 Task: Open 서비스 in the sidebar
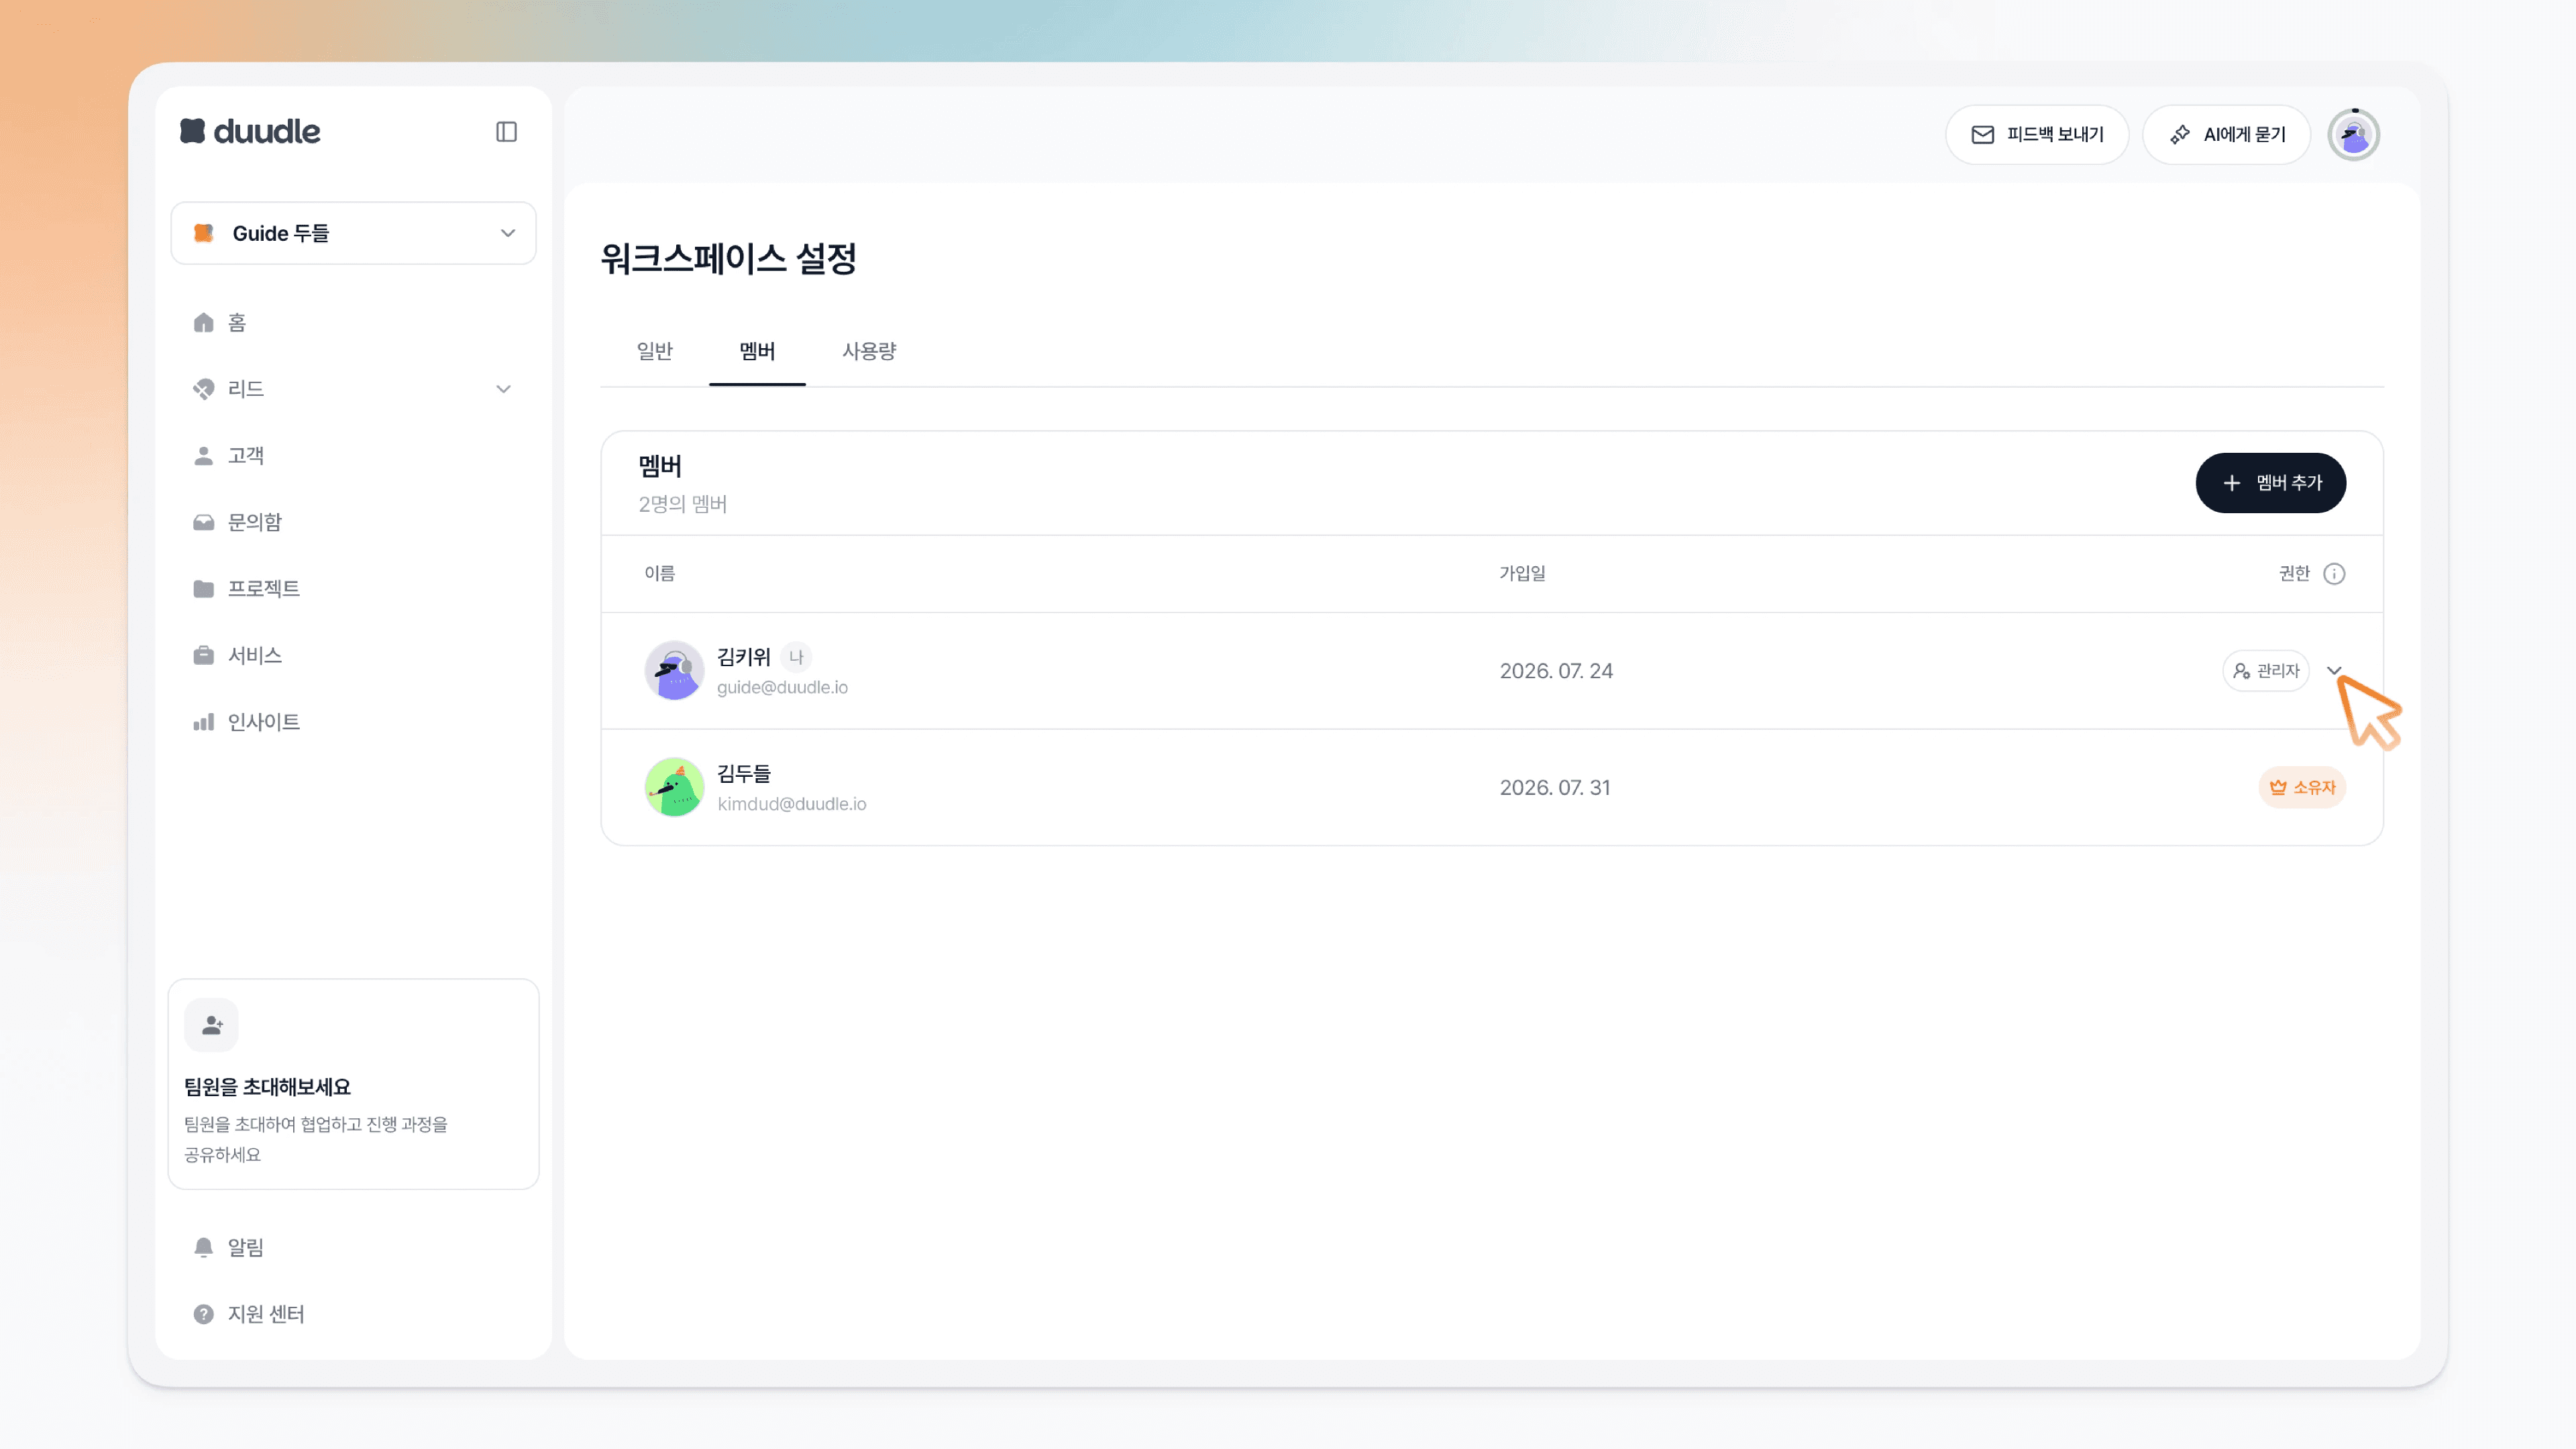254,655
